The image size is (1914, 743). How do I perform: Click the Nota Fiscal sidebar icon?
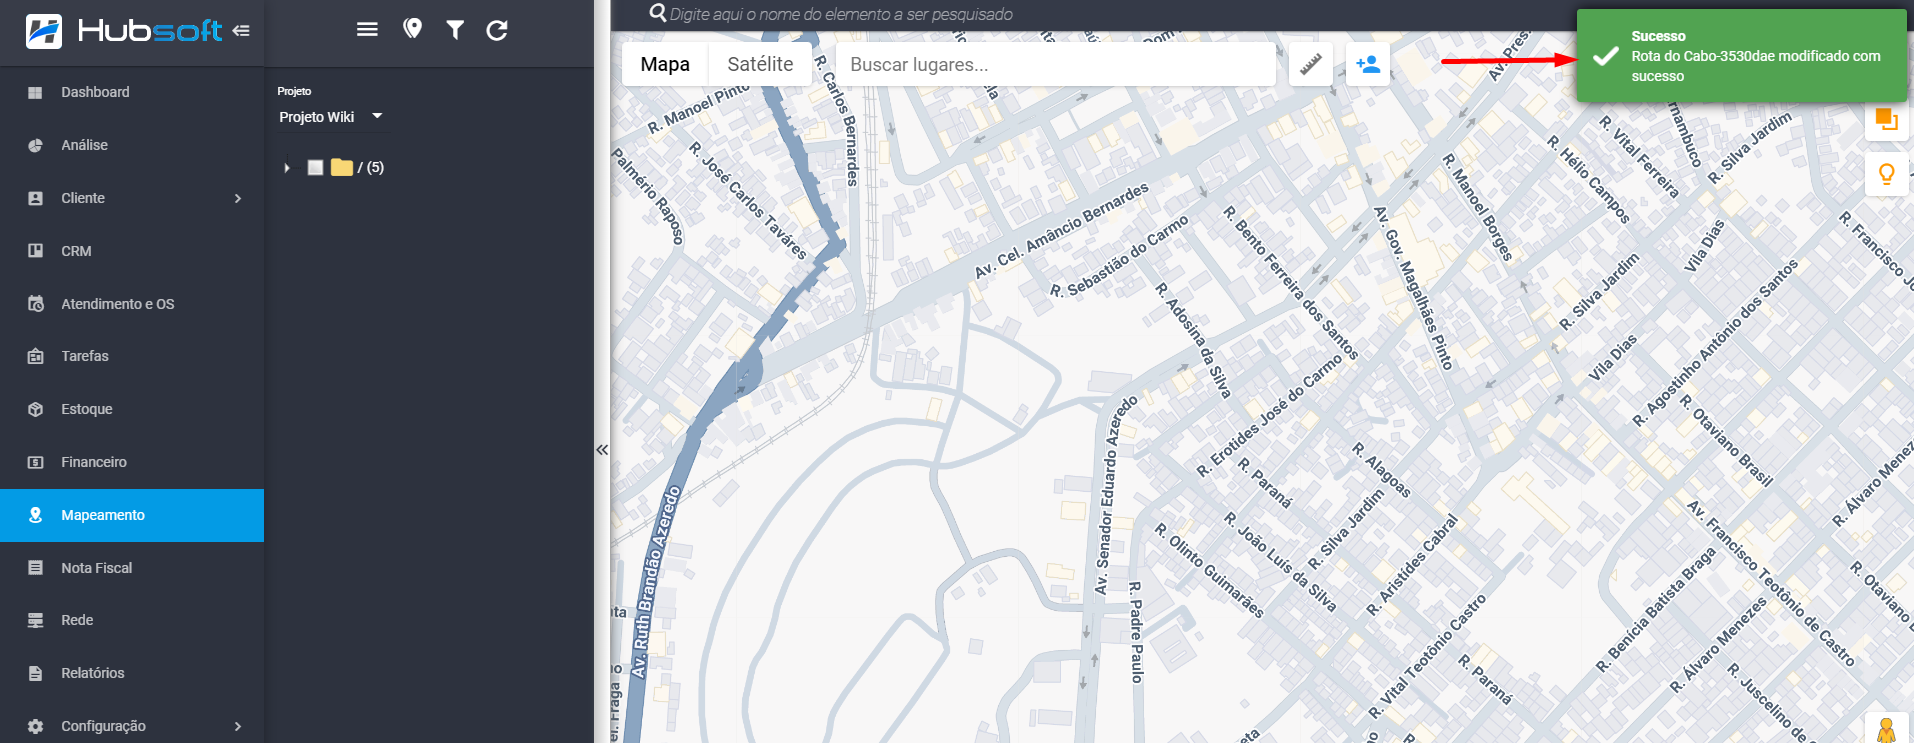(35, 568)
